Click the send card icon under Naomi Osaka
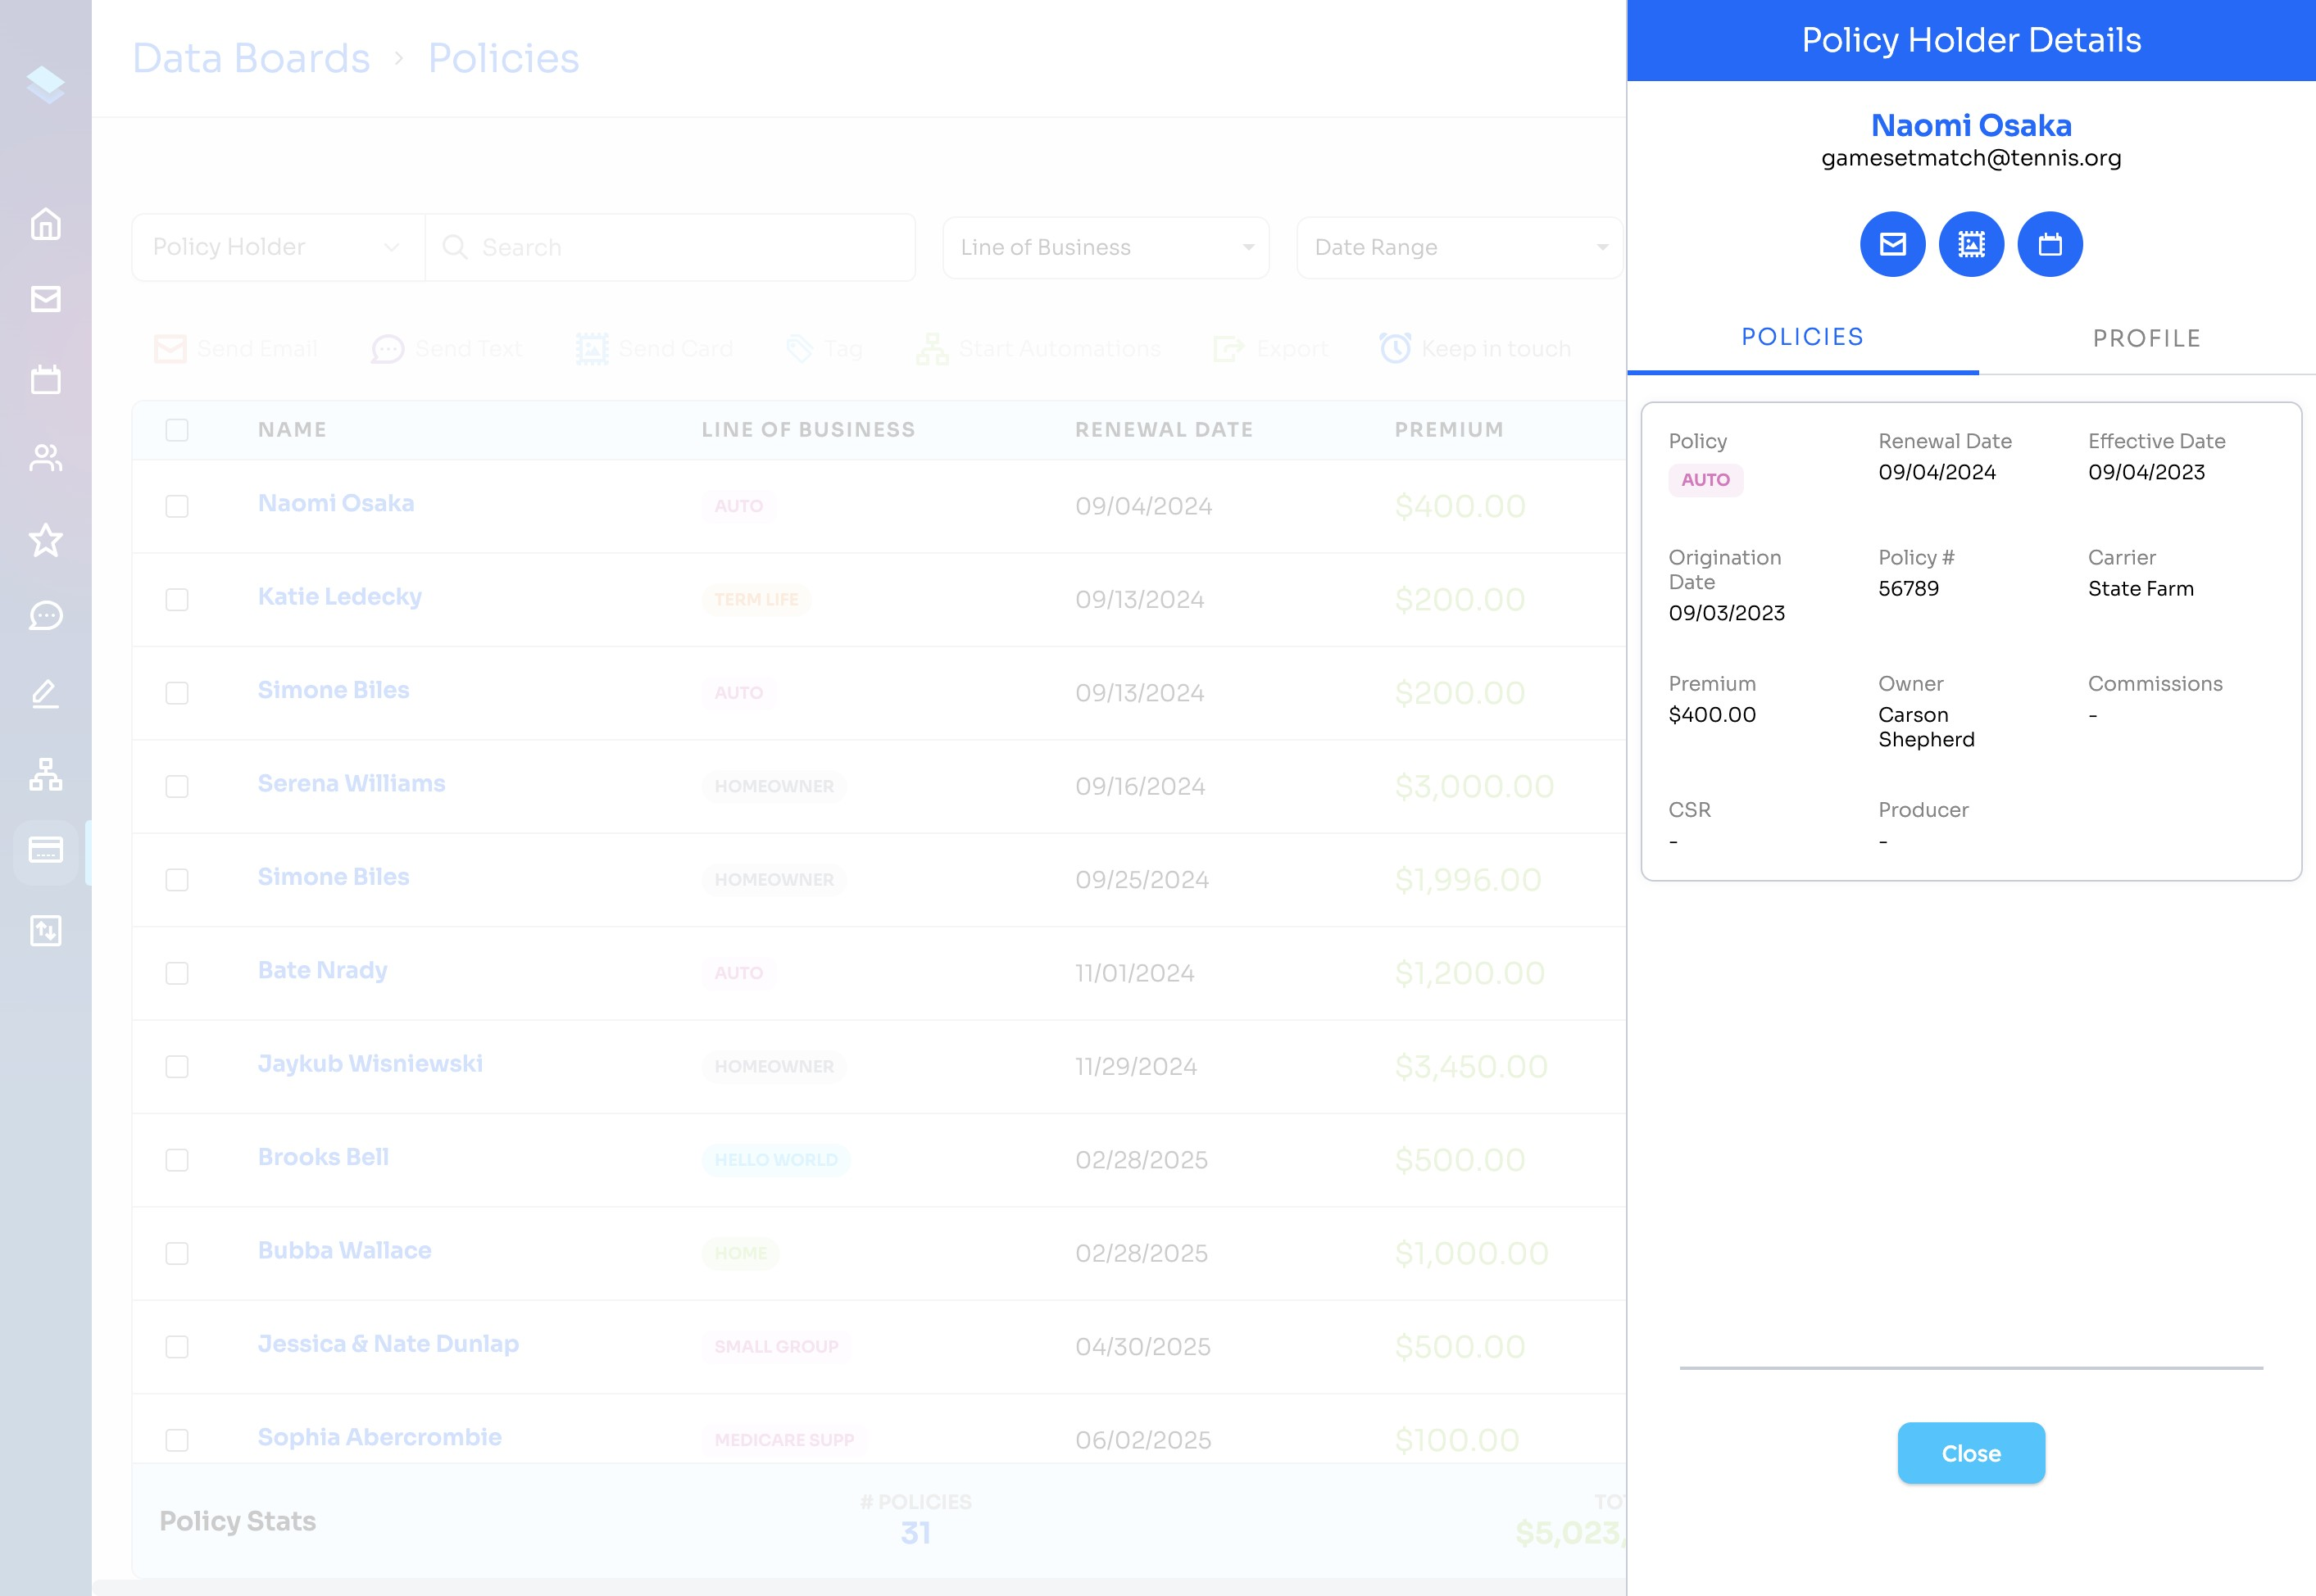This screenshot has width=2316, height=1596. pos(1971,244)
